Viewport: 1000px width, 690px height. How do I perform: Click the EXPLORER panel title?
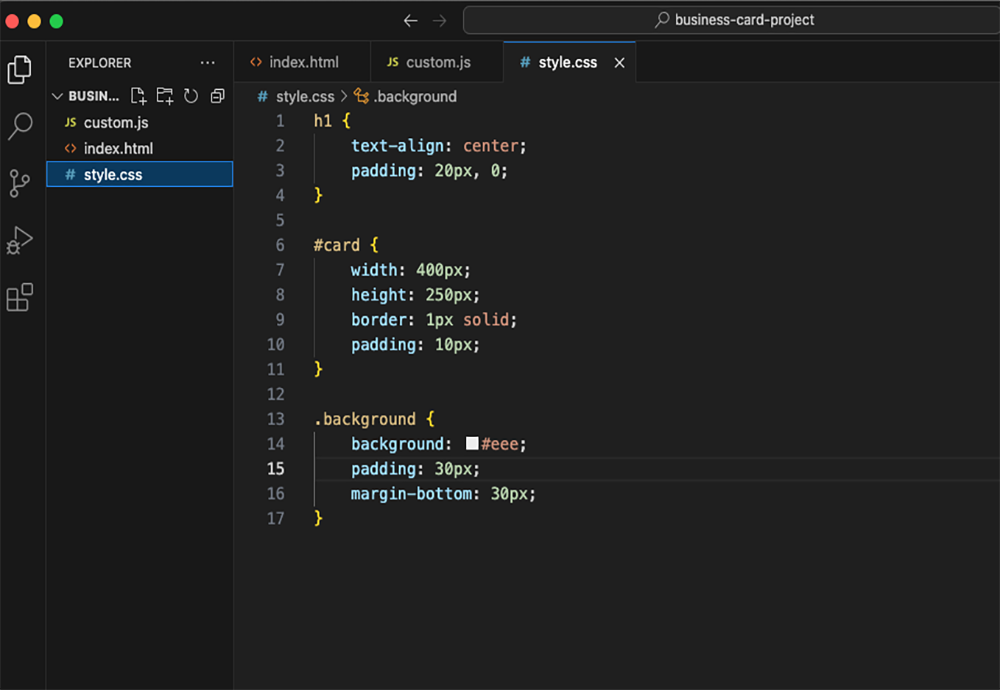coord(99,62)
